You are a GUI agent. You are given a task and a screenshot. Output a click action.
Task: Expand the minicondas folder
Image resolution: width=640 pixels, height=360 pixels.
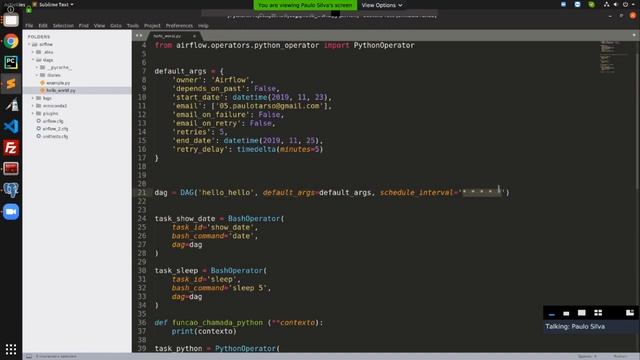point(33,106)
